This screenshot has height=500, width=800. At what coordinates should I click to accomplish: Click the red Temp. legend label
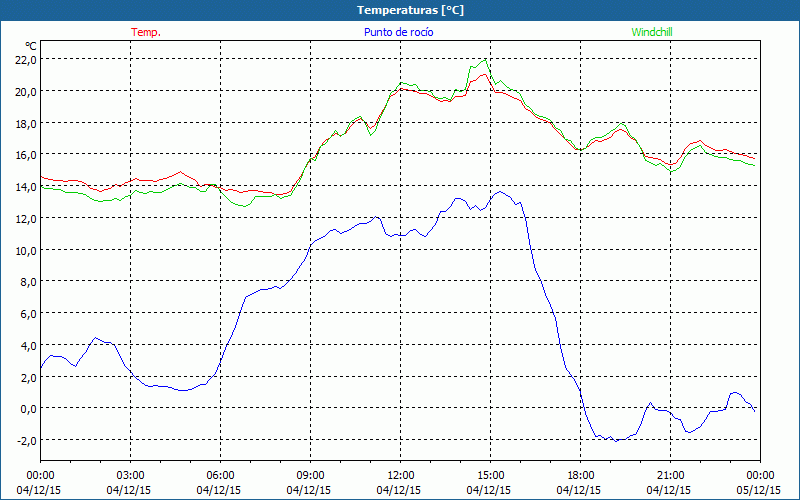146,32
